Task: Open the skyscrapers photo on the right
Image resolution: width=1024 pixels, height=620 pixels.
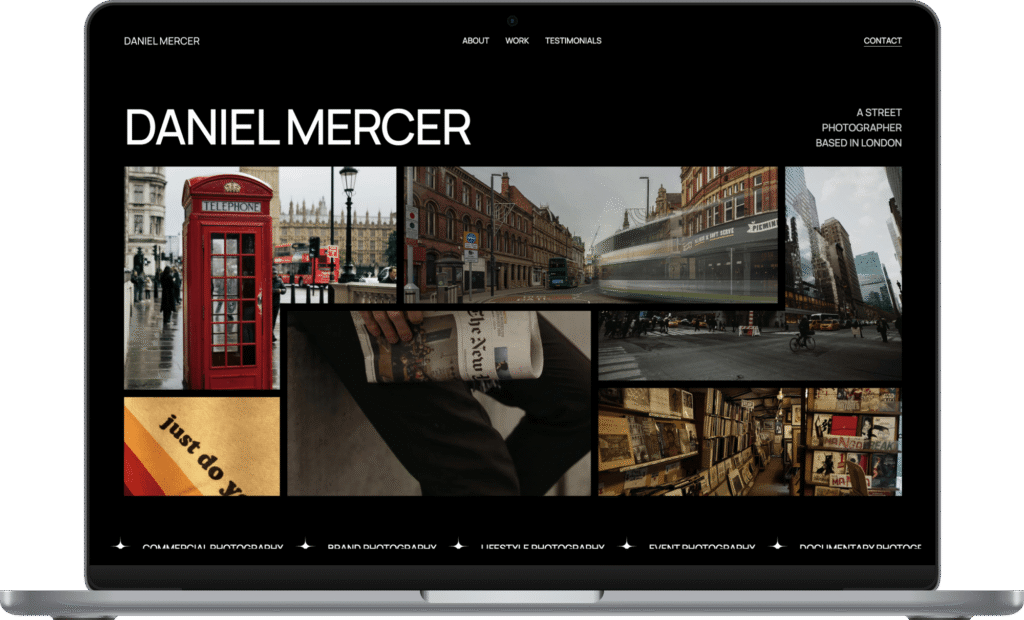Action: [x=843, y=238]
